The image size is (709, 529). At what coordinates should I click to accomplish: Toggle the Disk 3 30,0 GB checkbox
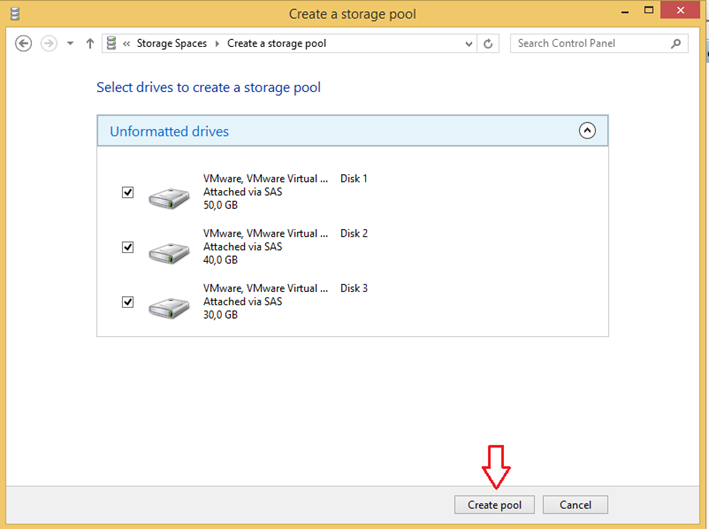(128, 302)
